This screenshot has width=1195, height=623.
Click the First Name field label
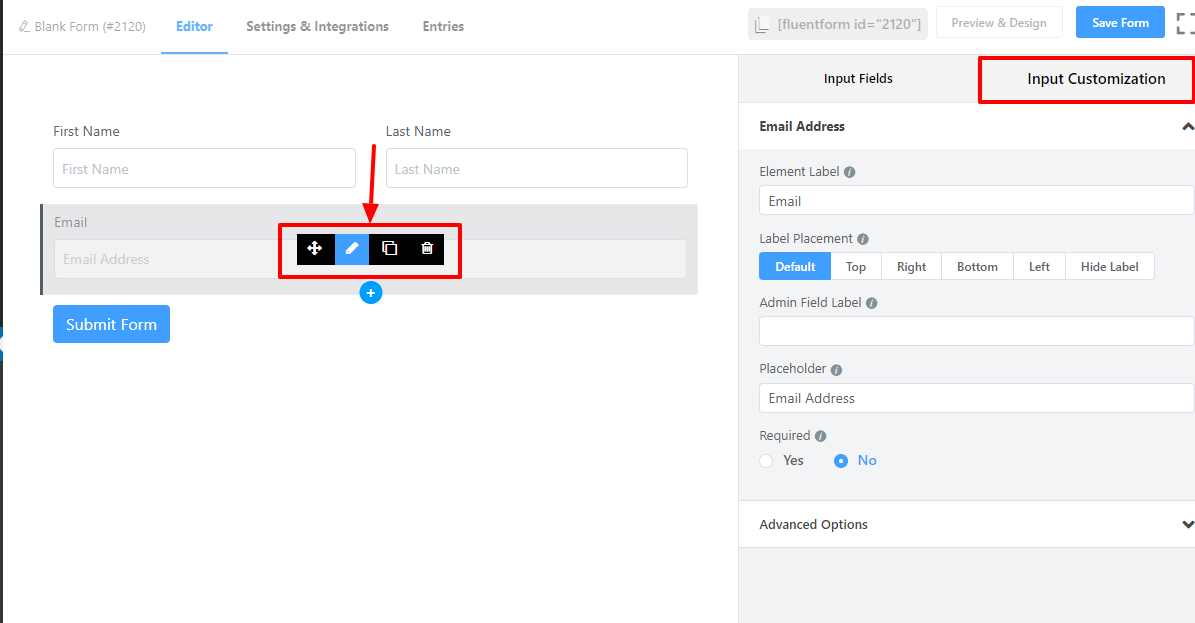tap(86, 131)
